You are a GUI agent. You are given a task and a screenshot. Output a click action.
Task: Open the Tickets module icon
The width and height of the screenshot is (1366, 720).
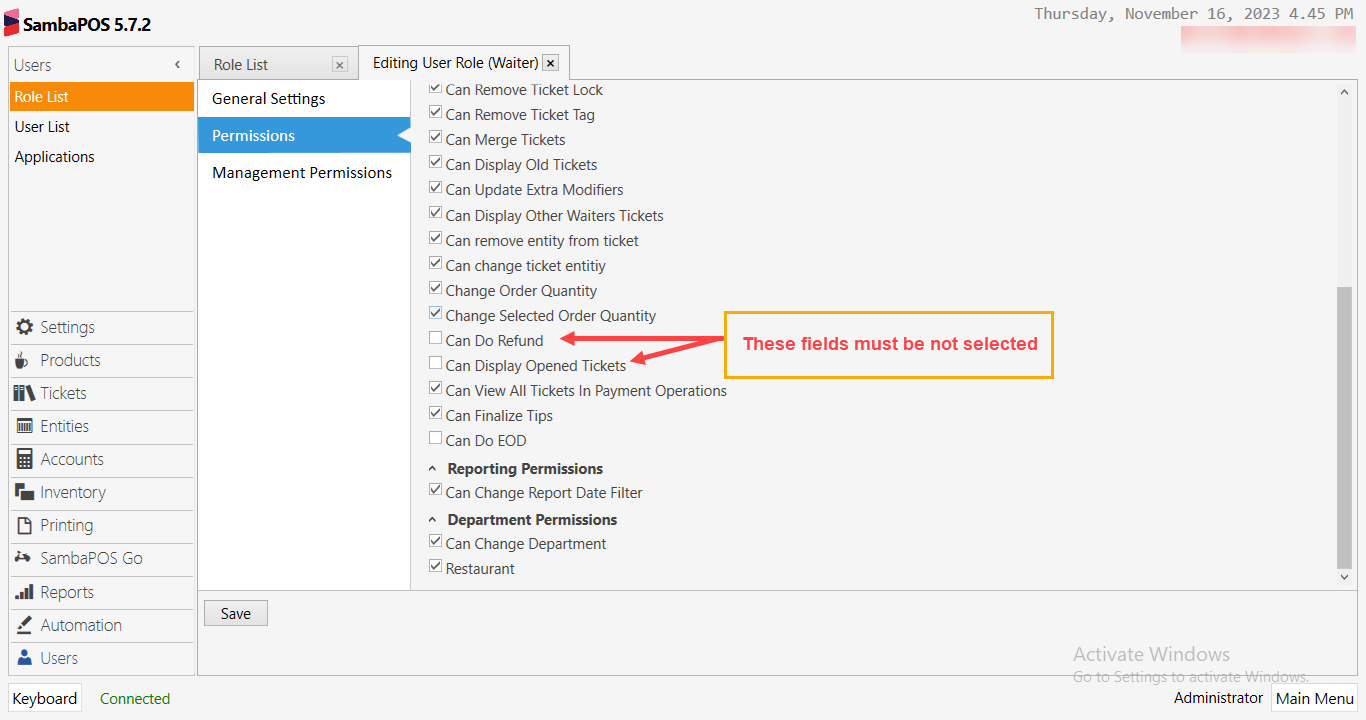(23, 393)
